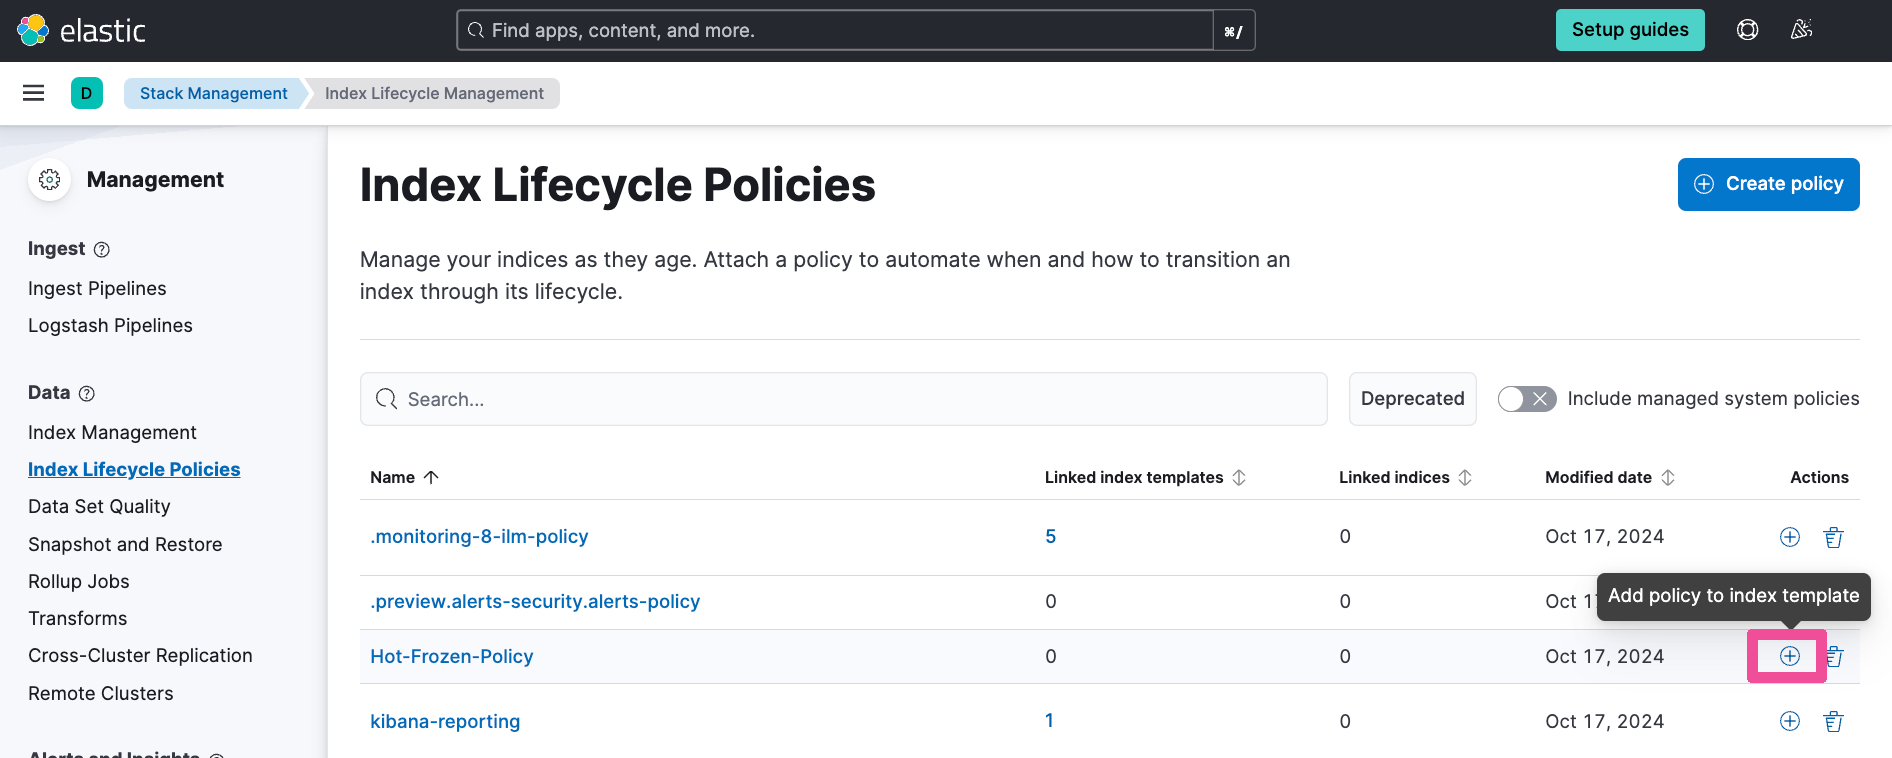Select Index Lifecycle Policies in sidebar
Image resolution: width=1892 pixels, height=758 pixels.
[134, 469]
